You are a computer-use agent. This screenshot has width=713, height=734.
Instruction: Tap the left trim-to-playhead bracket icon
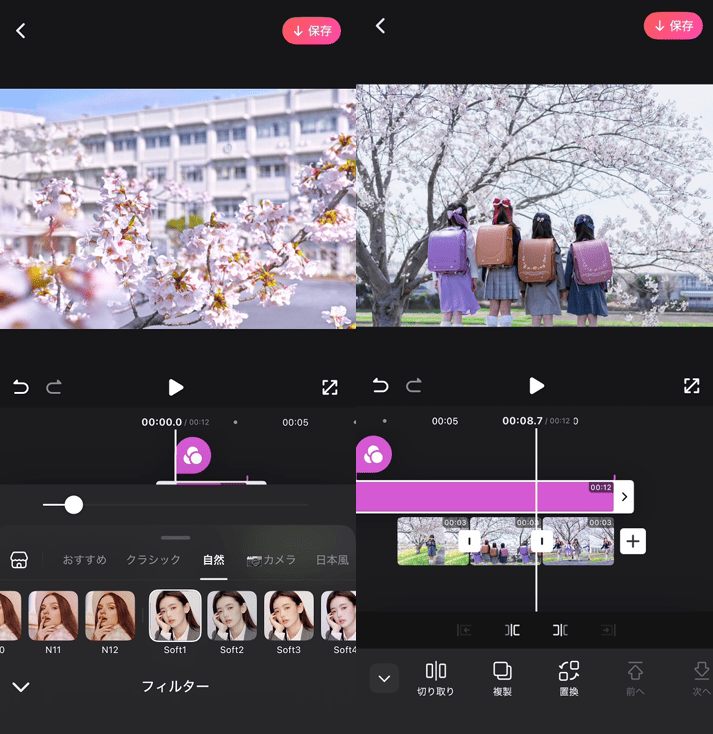(512, 630)
